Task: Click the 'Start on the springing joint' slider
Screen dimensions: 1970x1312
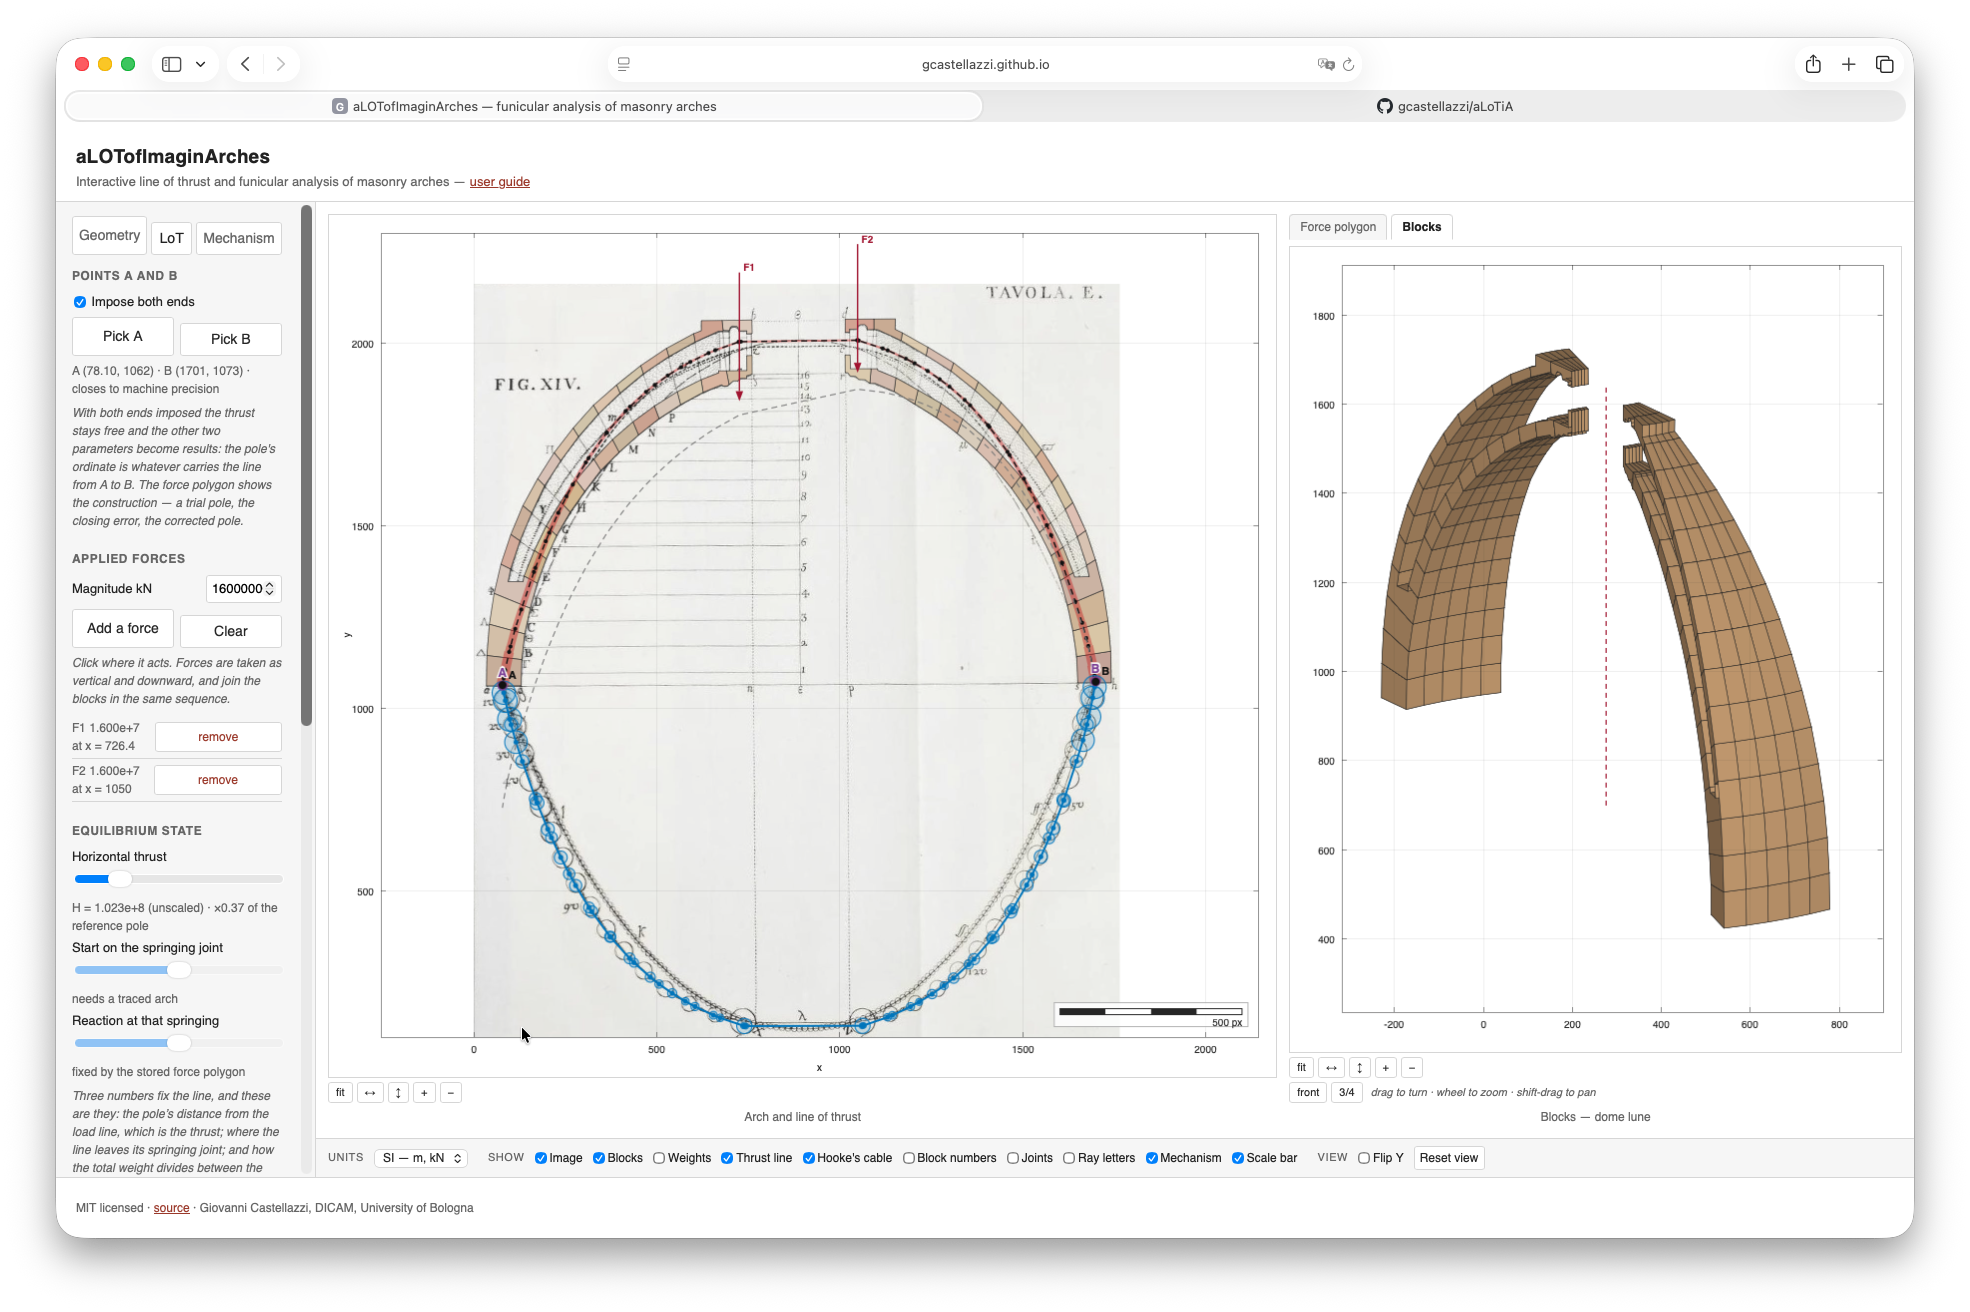Action: tap(178, 970)
